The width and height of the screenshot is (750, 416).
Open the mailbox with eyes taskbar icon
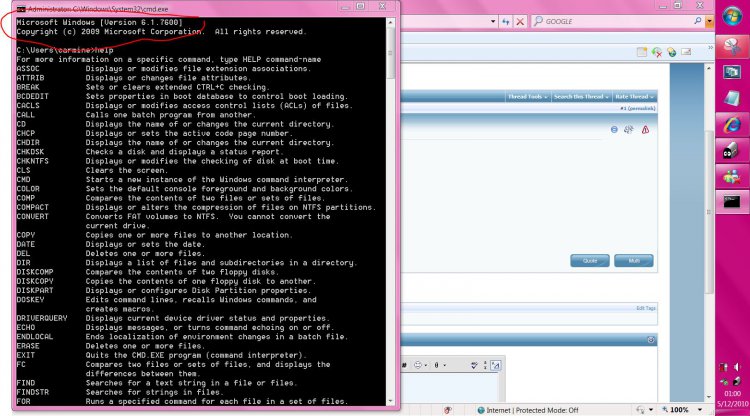coord(730,151)
